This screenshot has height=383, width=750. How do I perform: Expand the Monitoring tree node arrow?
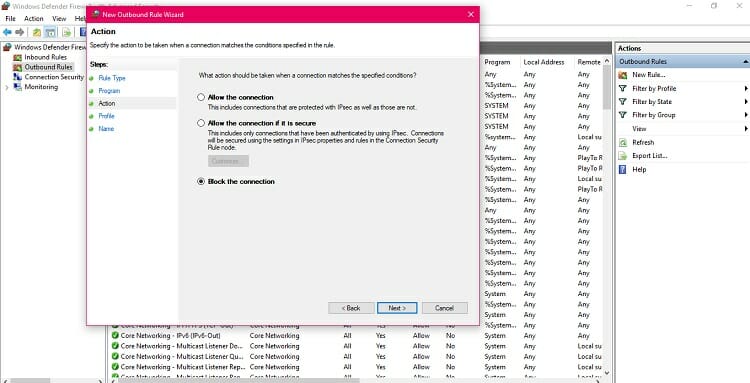pyautogui.click(x=7, y=88)
